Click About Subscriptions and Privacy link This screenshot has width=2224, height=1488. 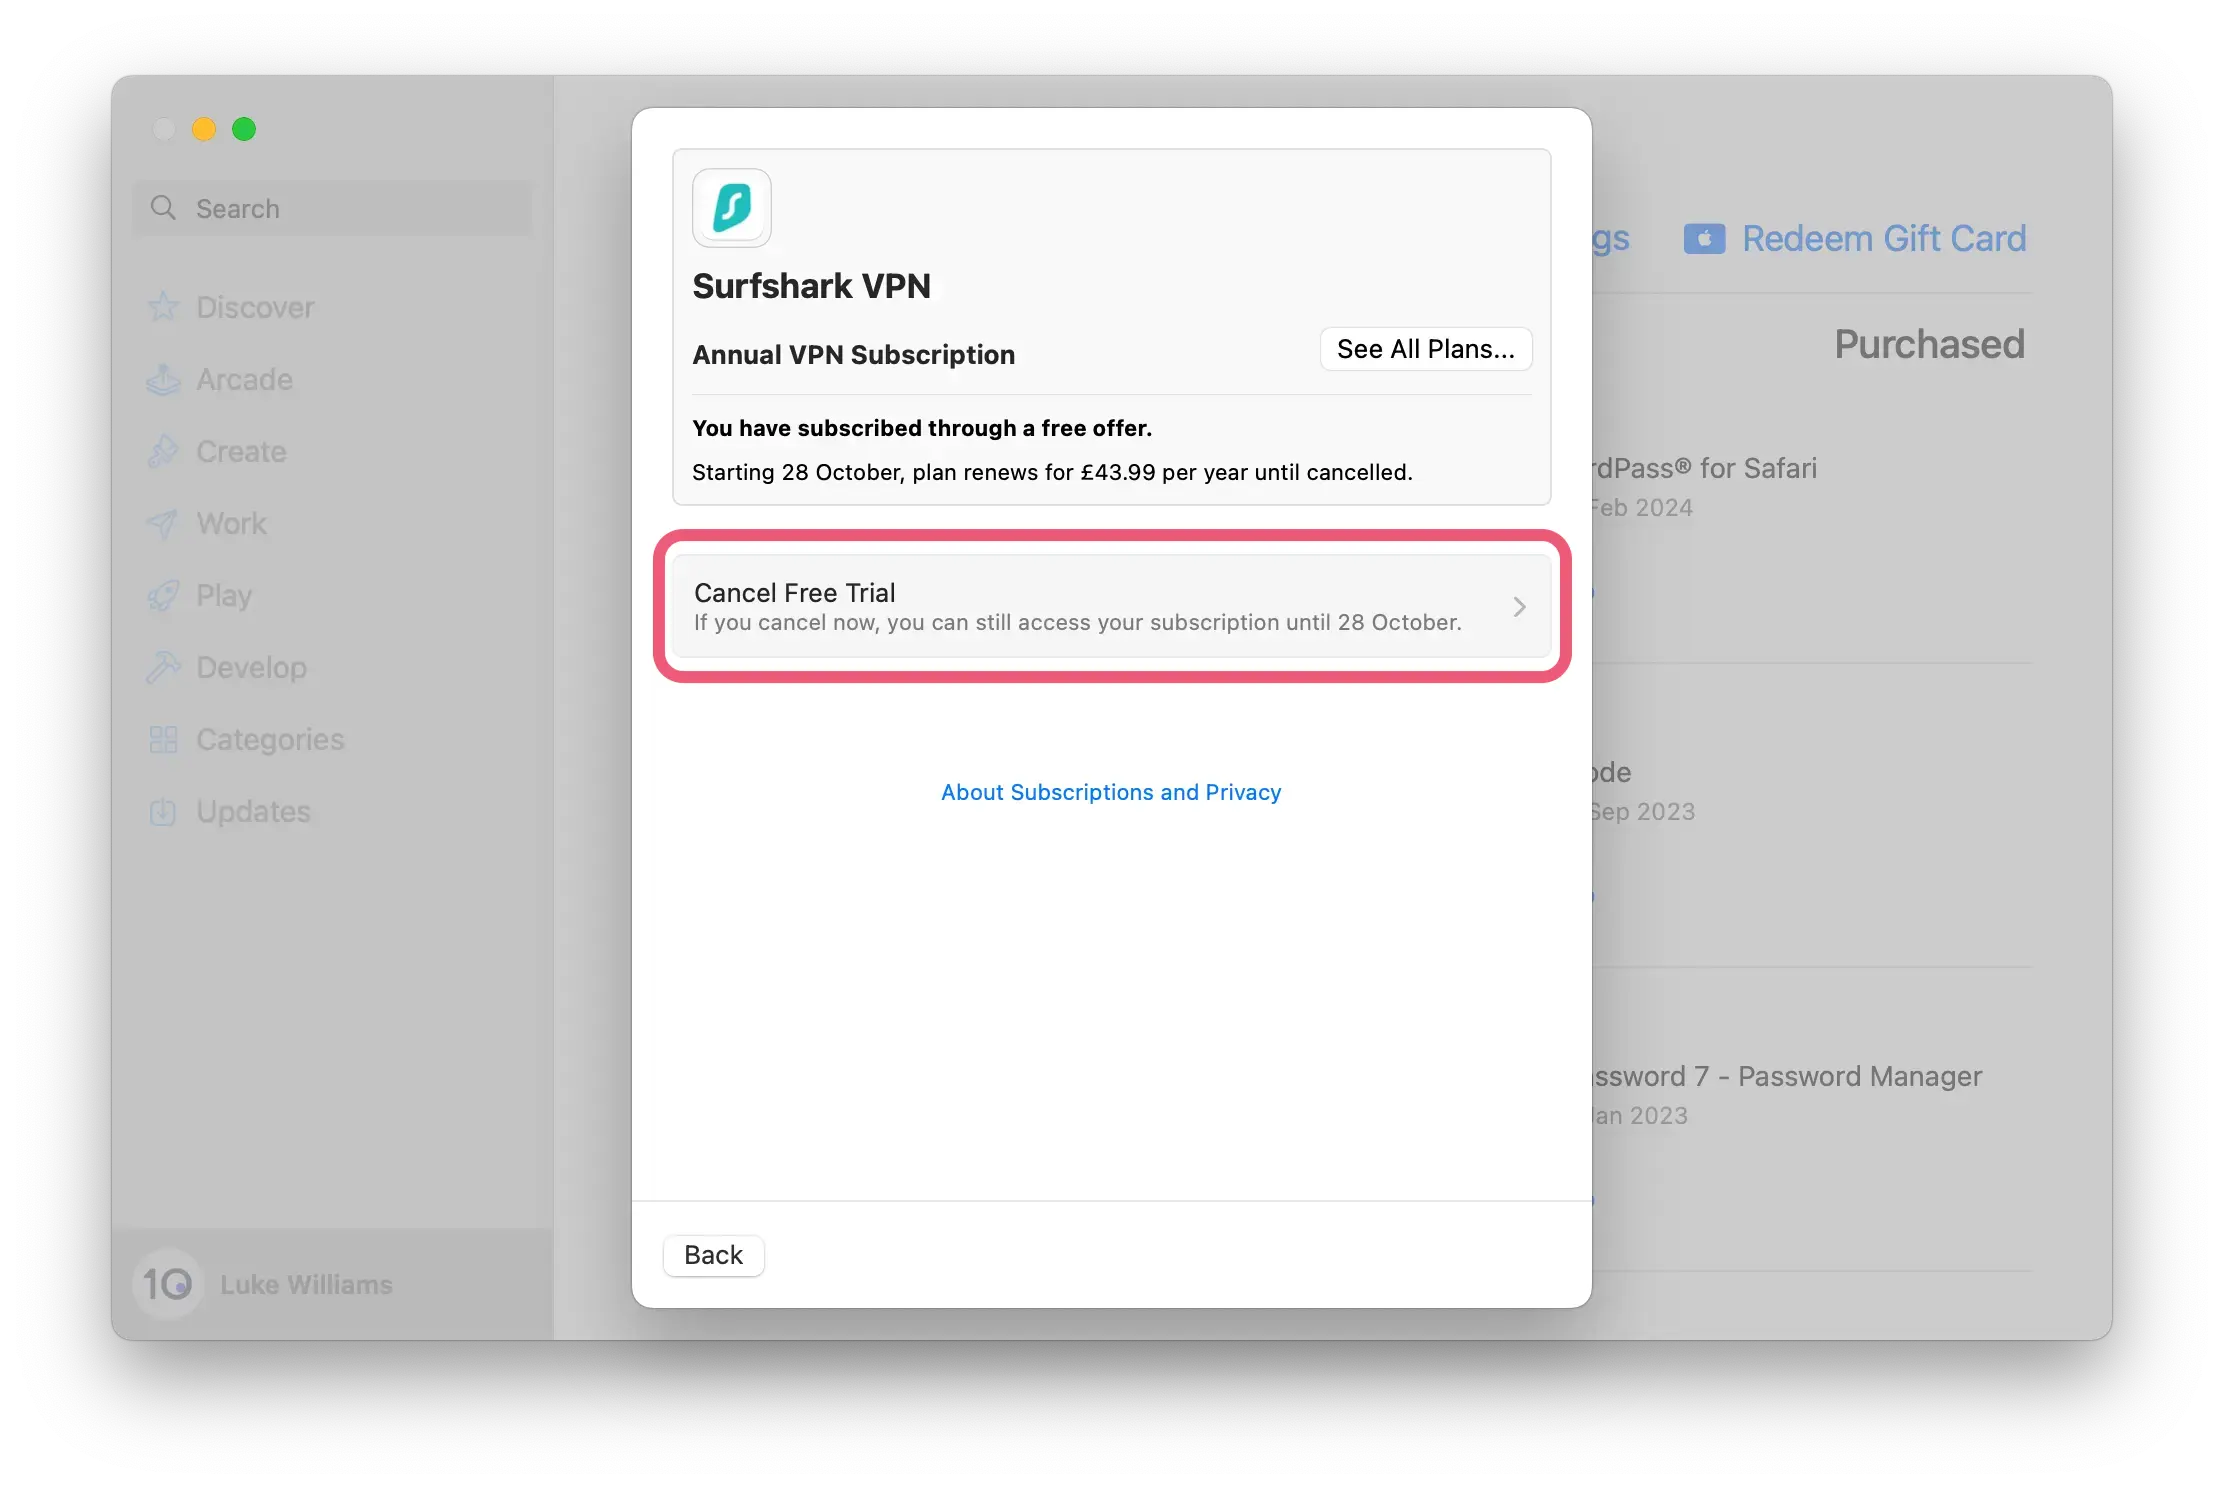pyautogui.click(x=1110, y=790)
